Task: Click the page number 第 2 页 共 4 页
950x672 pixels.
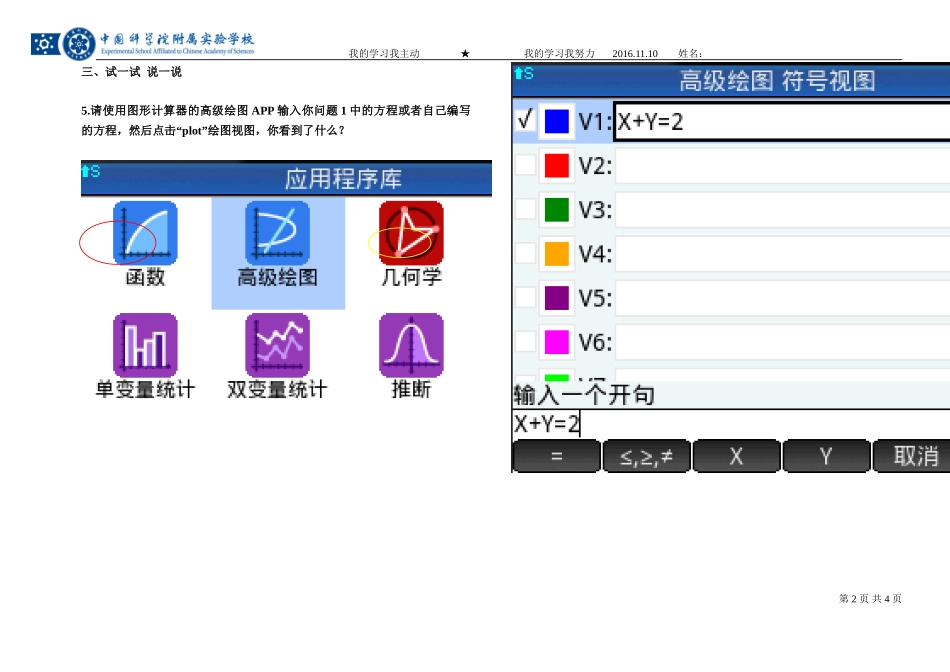Action: [x=870, y=599]
